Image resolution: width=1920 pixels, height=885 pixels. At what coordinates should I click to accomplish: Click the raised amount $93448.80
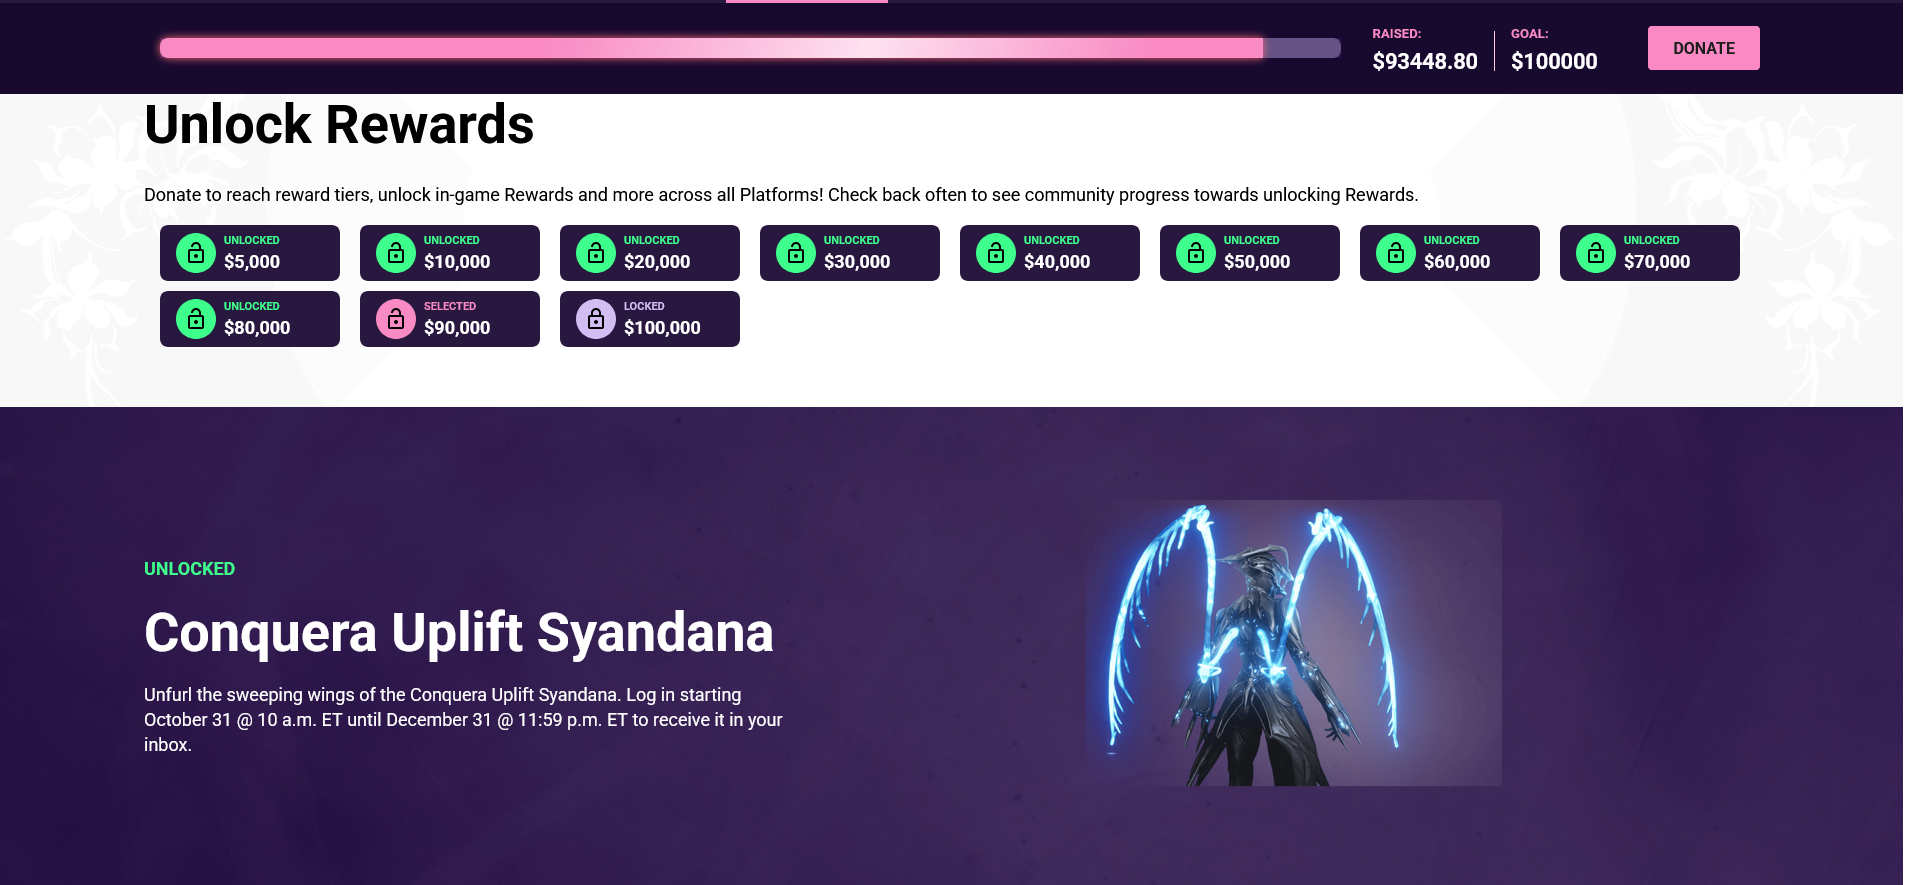coord(1425,61)
